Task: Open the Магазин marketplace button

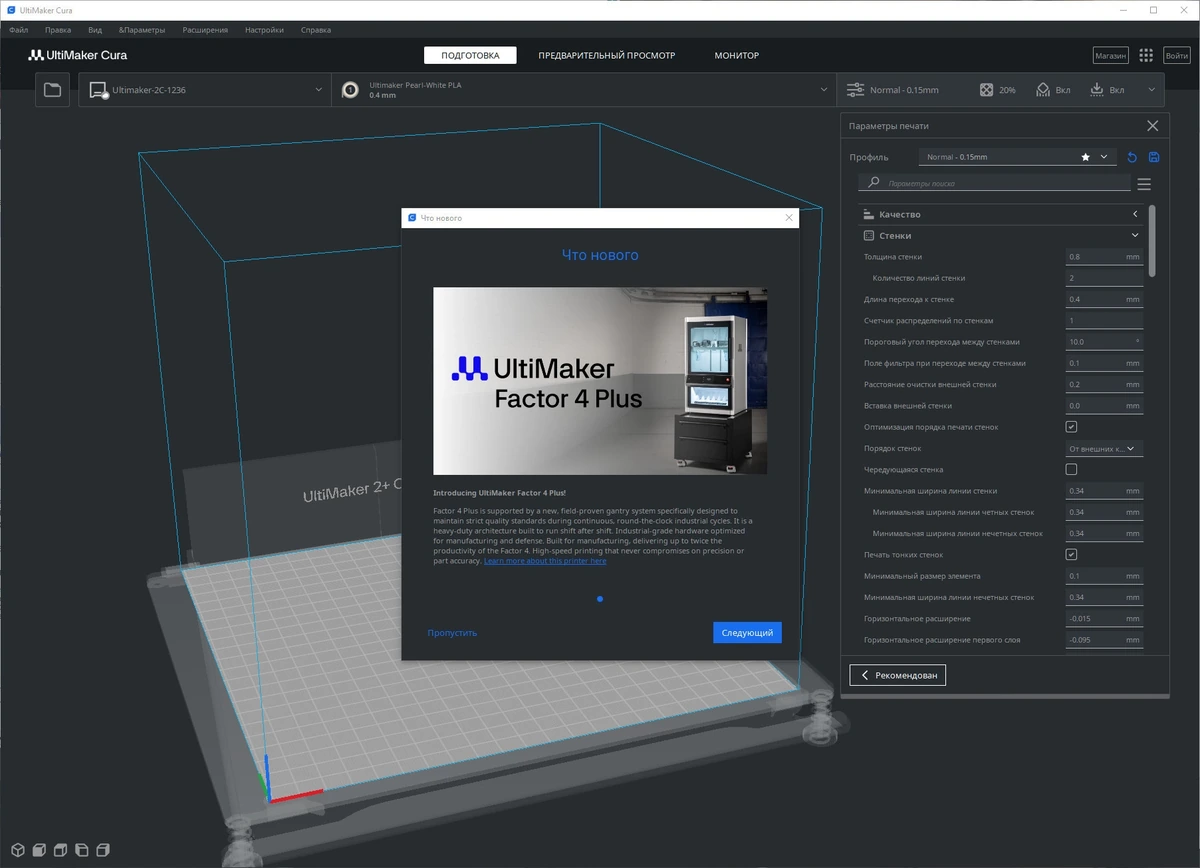Action: tap(1111, 56)
